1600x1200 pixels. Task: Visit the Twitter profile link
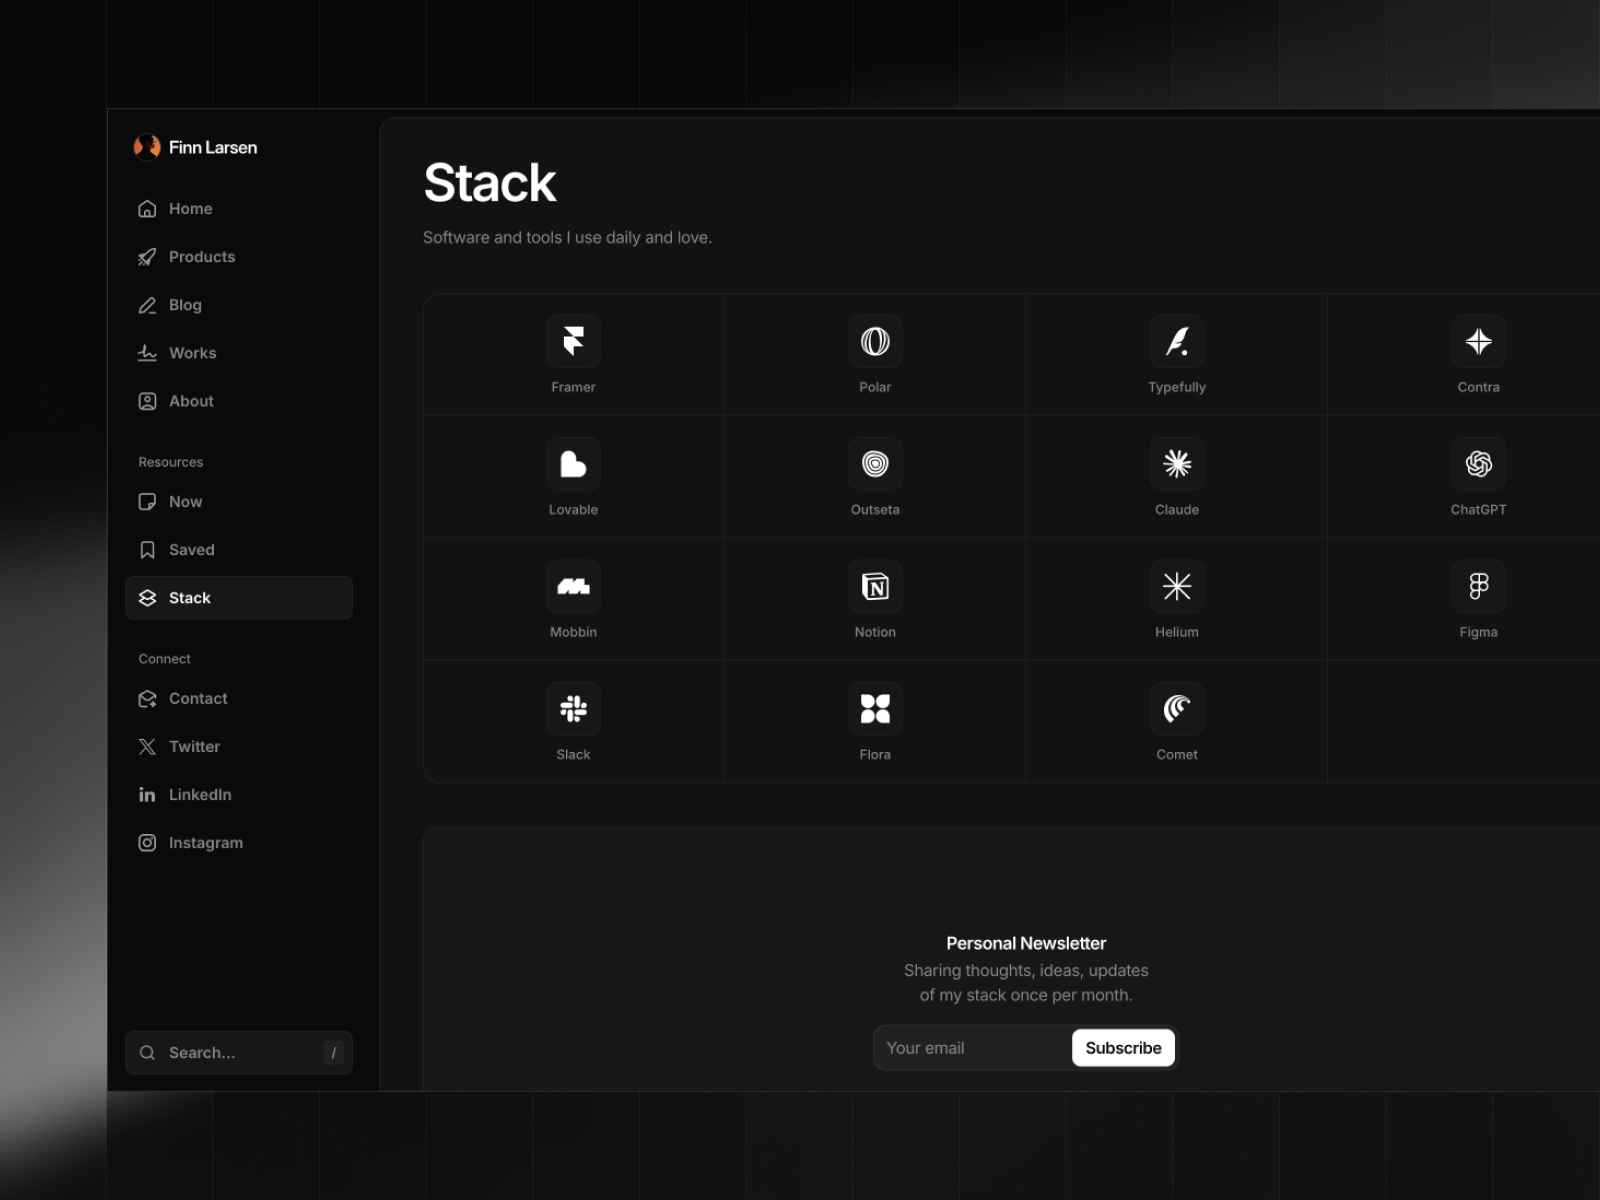click(x=239, y=746)
